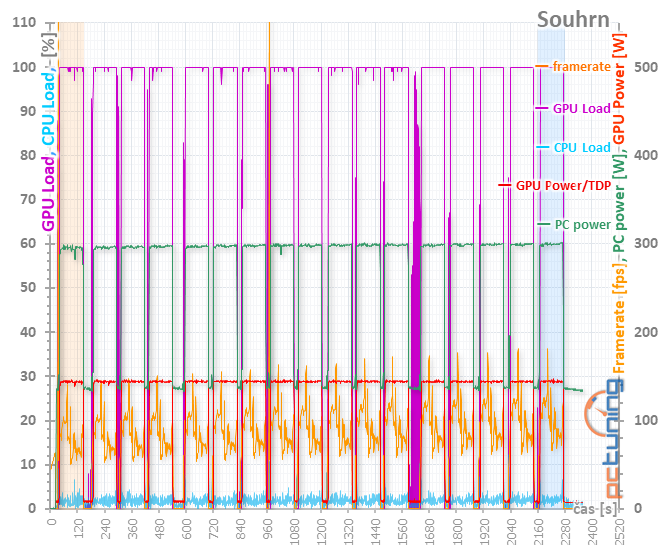The width and height of the screenshot is (660, 545).
Task: Click the right axis value 400
Action: pos(646,155)
